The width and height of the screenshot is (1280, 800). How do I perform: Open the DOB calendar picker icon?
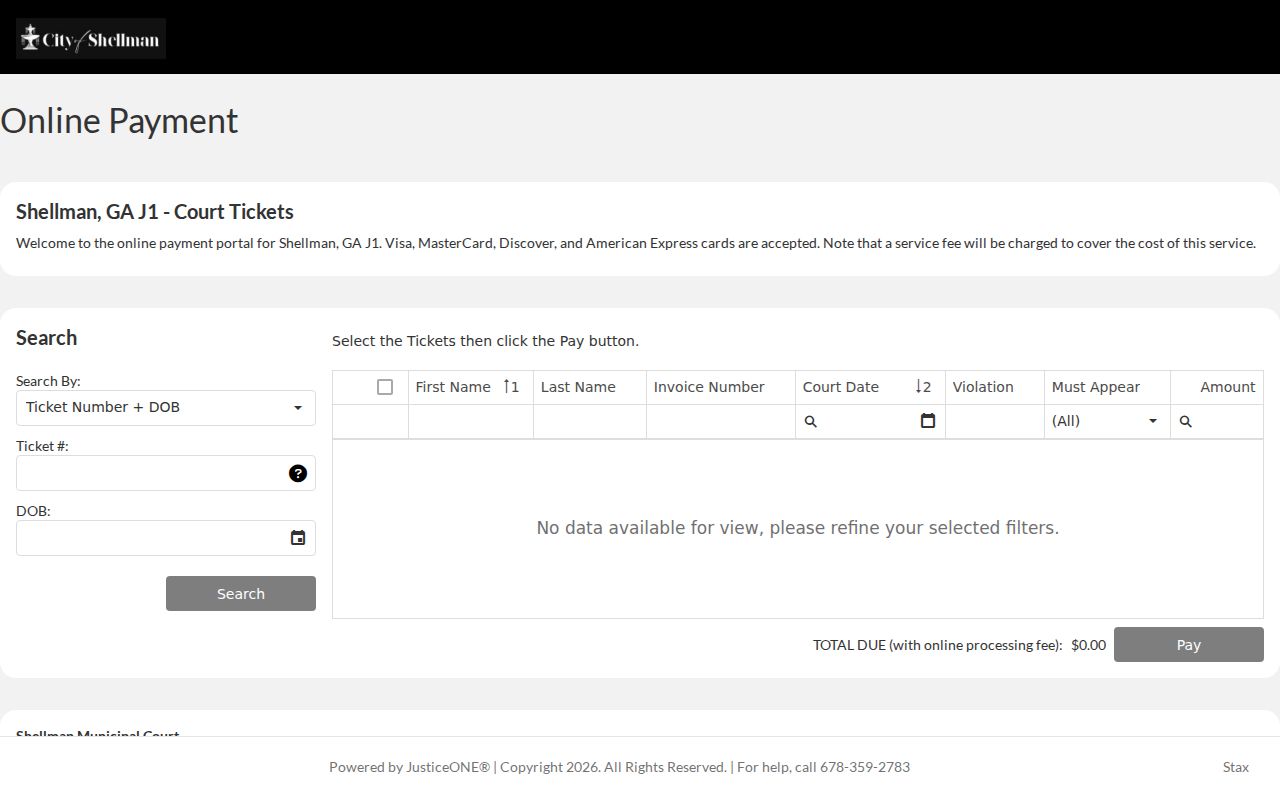[298, 538]
